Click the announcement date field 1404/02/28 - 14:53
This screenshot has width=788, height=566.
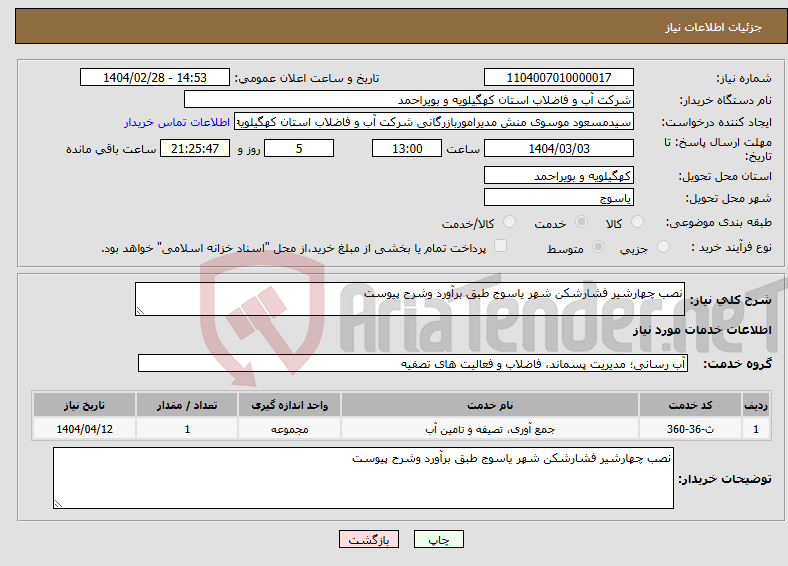155,77
